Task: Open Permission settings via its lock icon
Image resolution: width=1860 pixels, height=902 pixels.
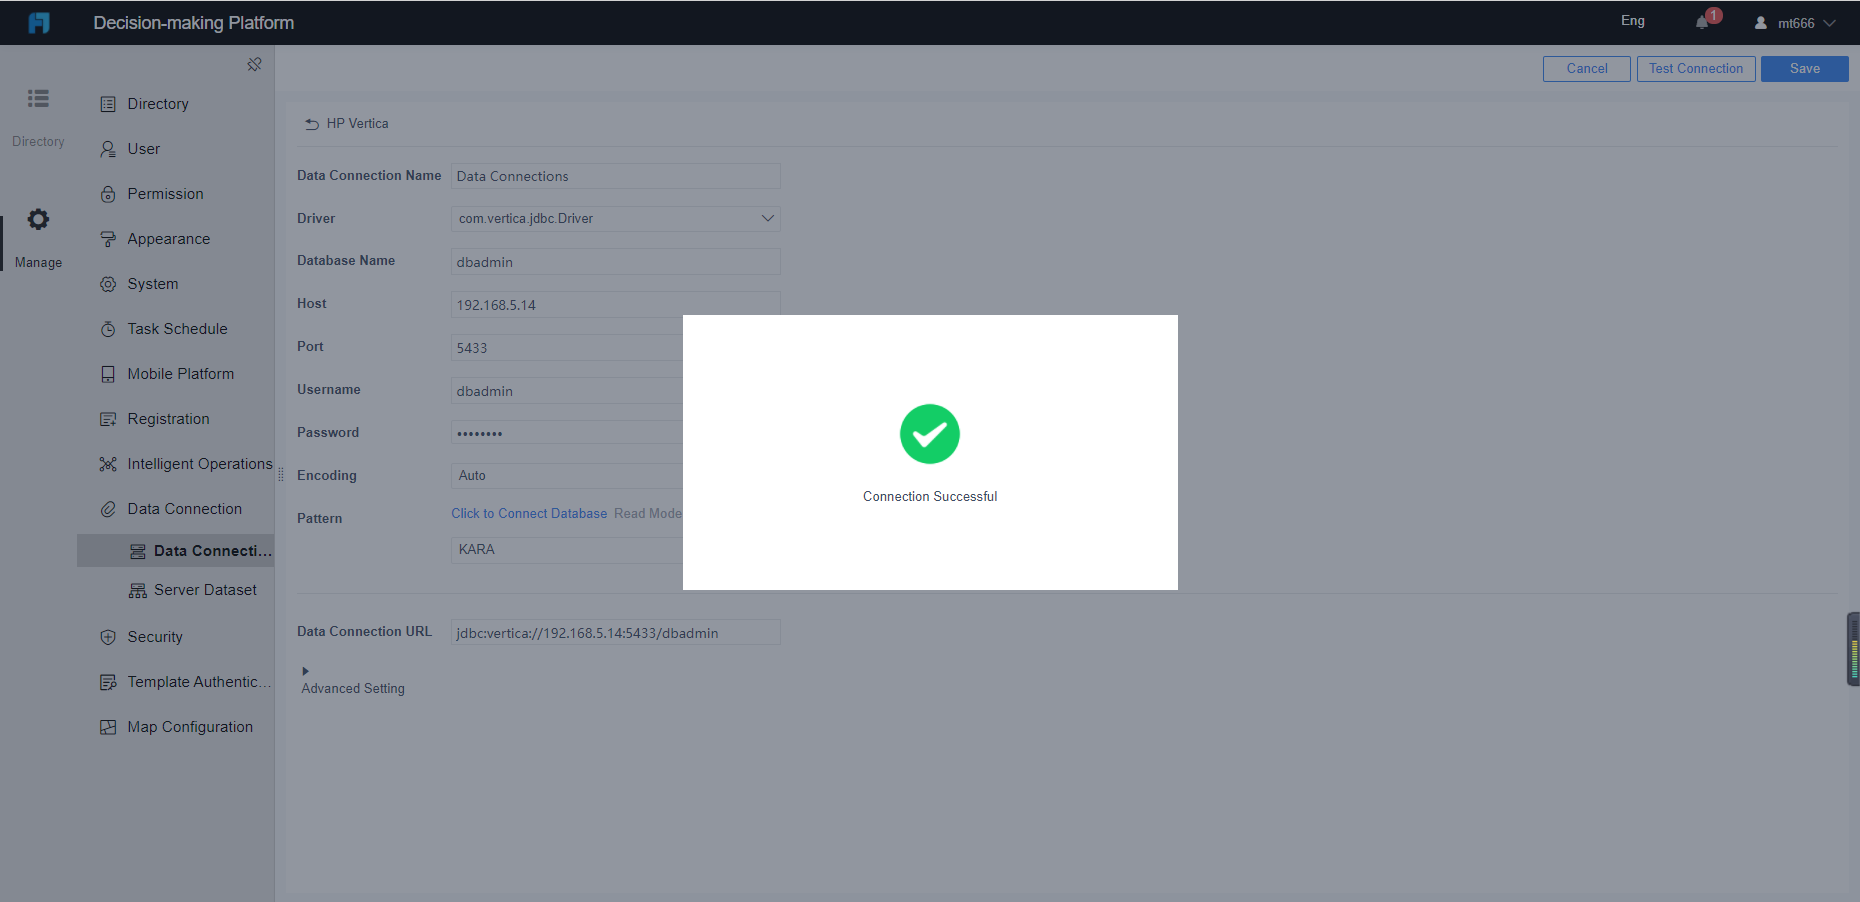Action: click(x=108, y=193)
